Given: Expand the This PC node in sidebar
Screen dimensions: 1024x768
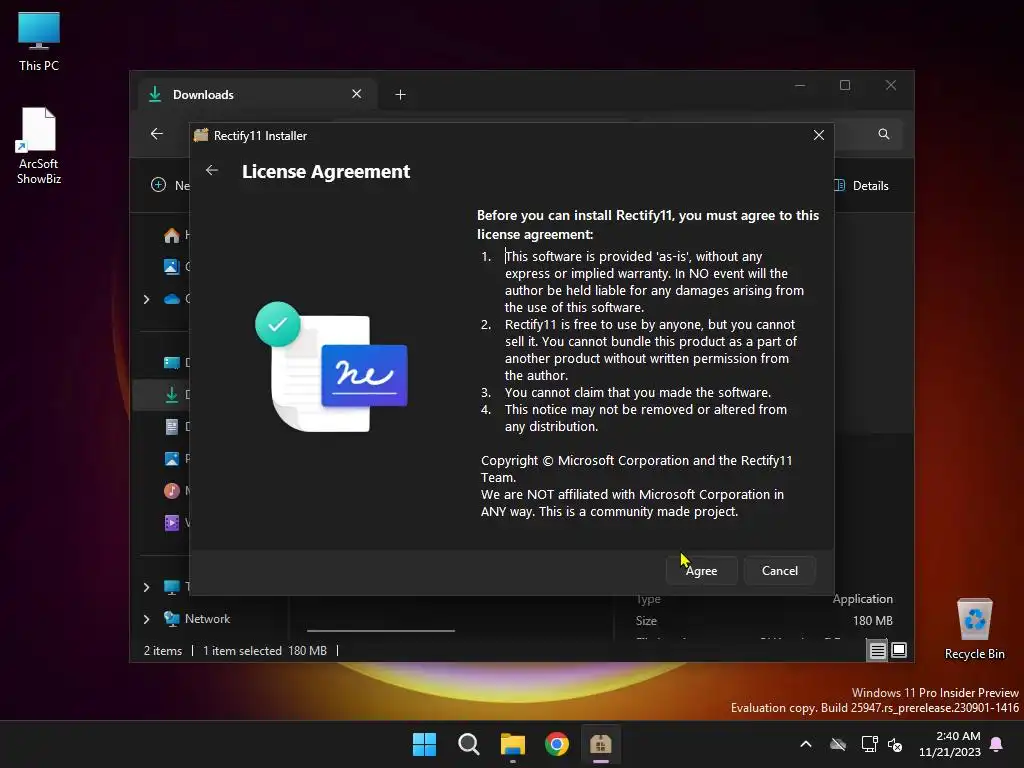Looking at the screenshot, I should tap(146, 587).
